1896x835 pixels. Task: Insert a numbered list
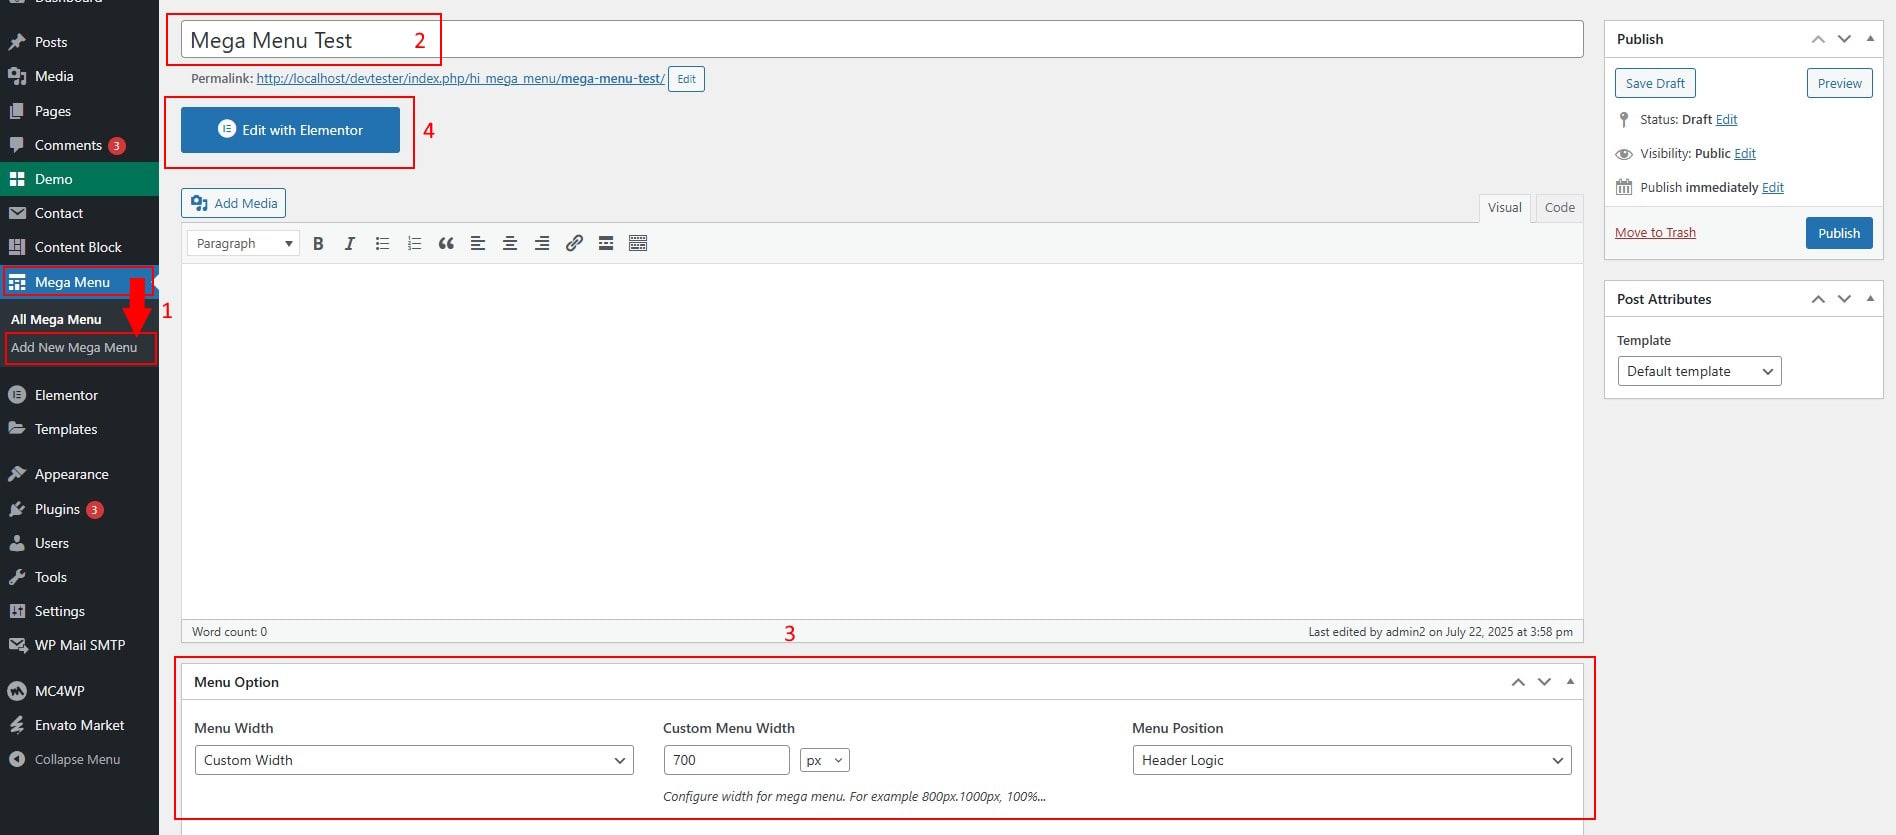(414, 243)
